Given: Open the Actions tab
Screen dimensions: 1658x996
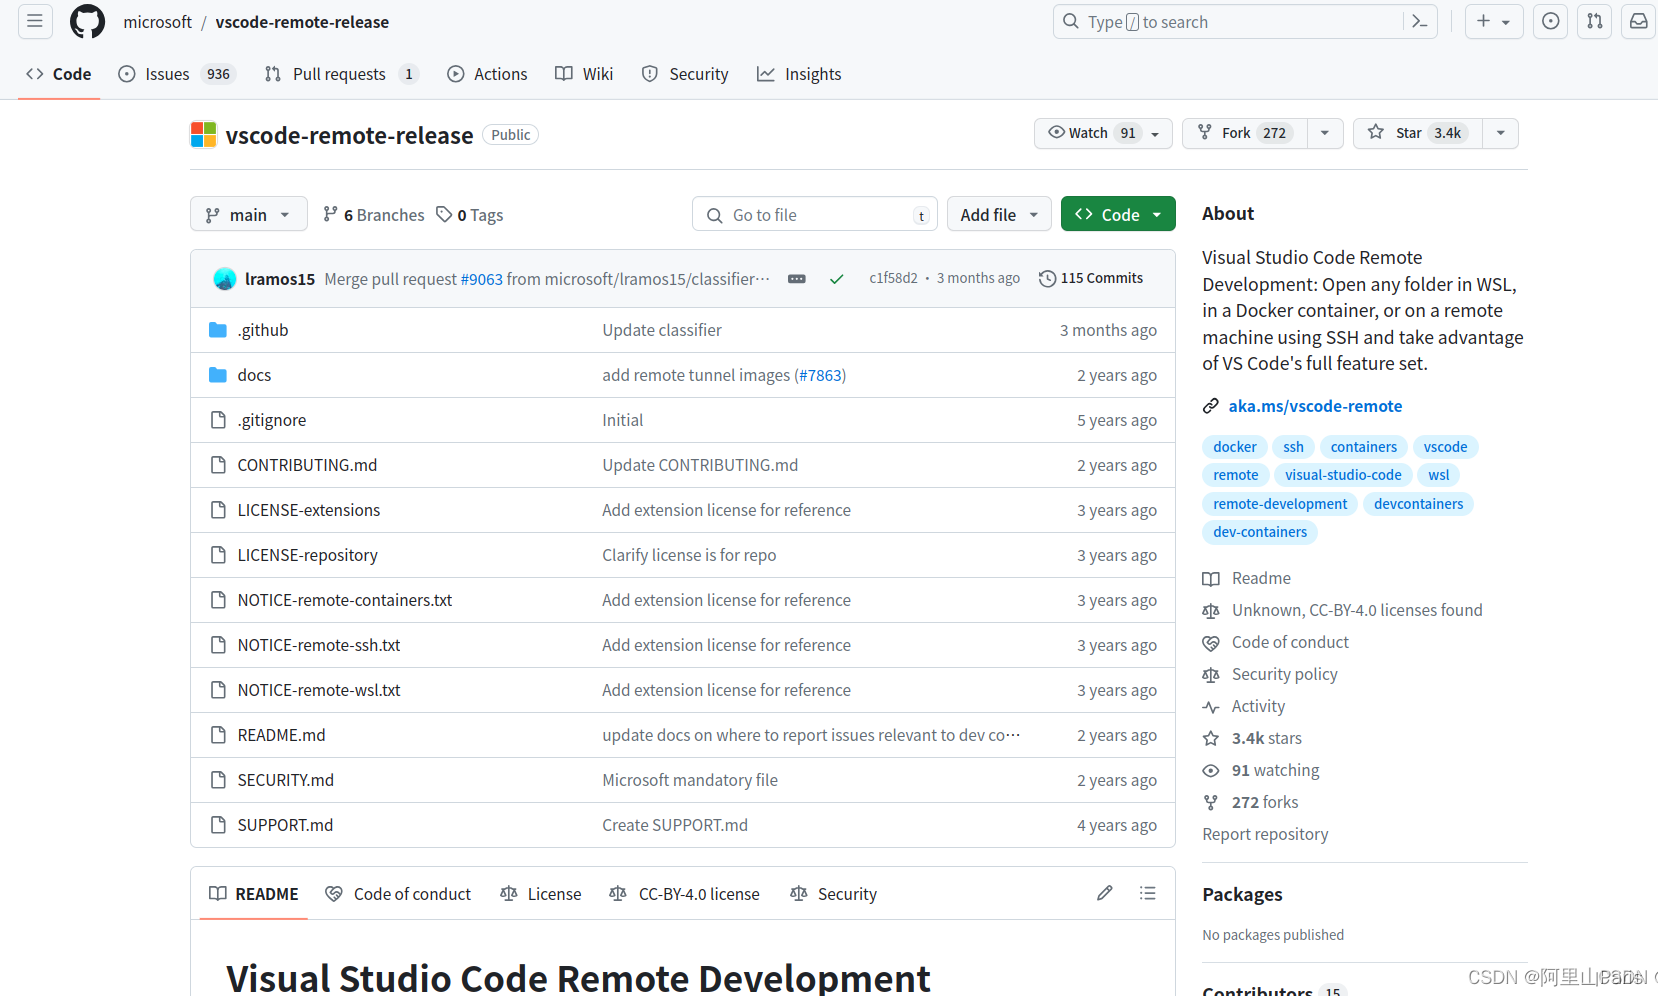Looking at the screenshot, I should click(487, 74).
